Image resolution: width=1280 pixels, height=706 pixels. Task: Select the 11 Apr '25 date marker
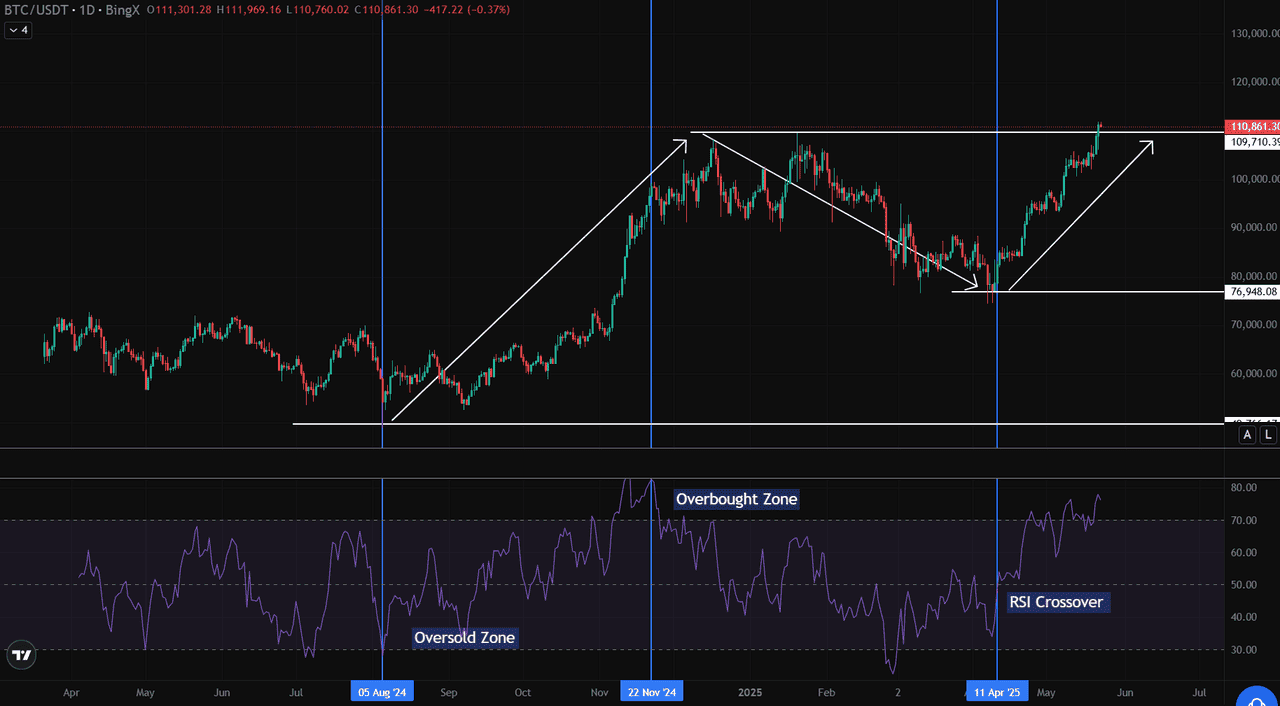[997, 692]
